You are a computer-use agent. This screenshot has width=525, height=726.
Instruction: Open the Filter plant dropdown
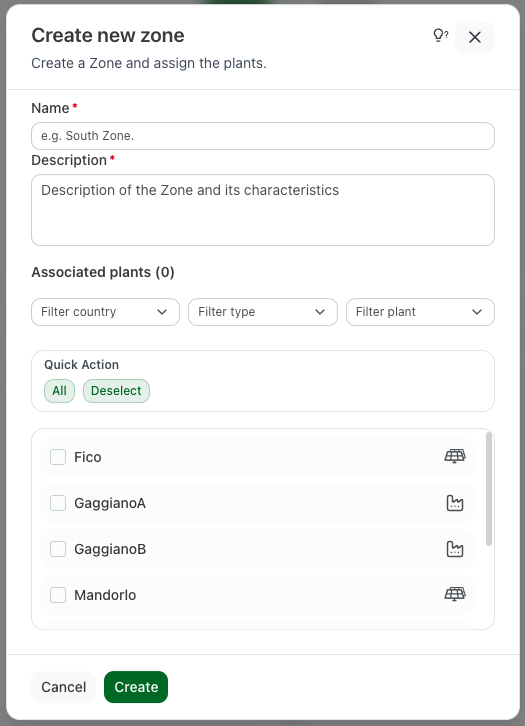tap(420, 312)
